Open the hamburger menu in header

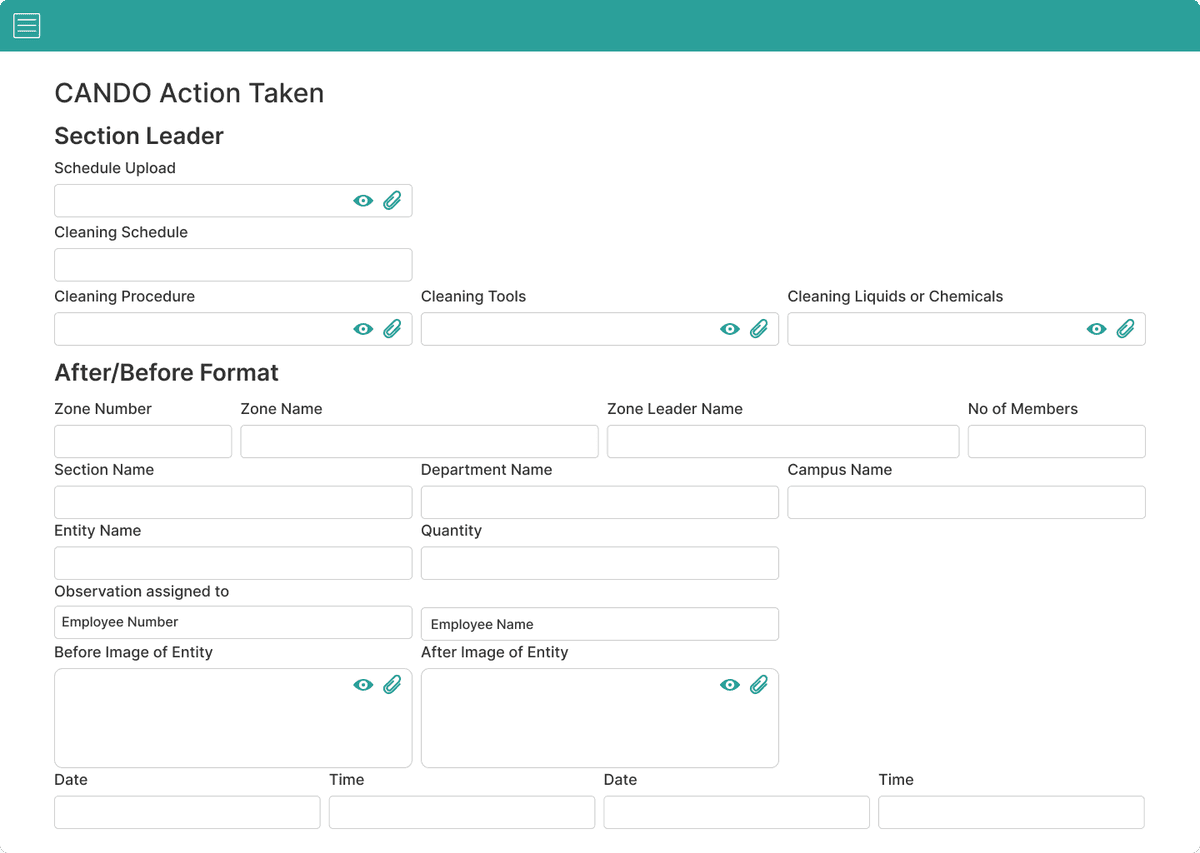(x=27, y=26)
